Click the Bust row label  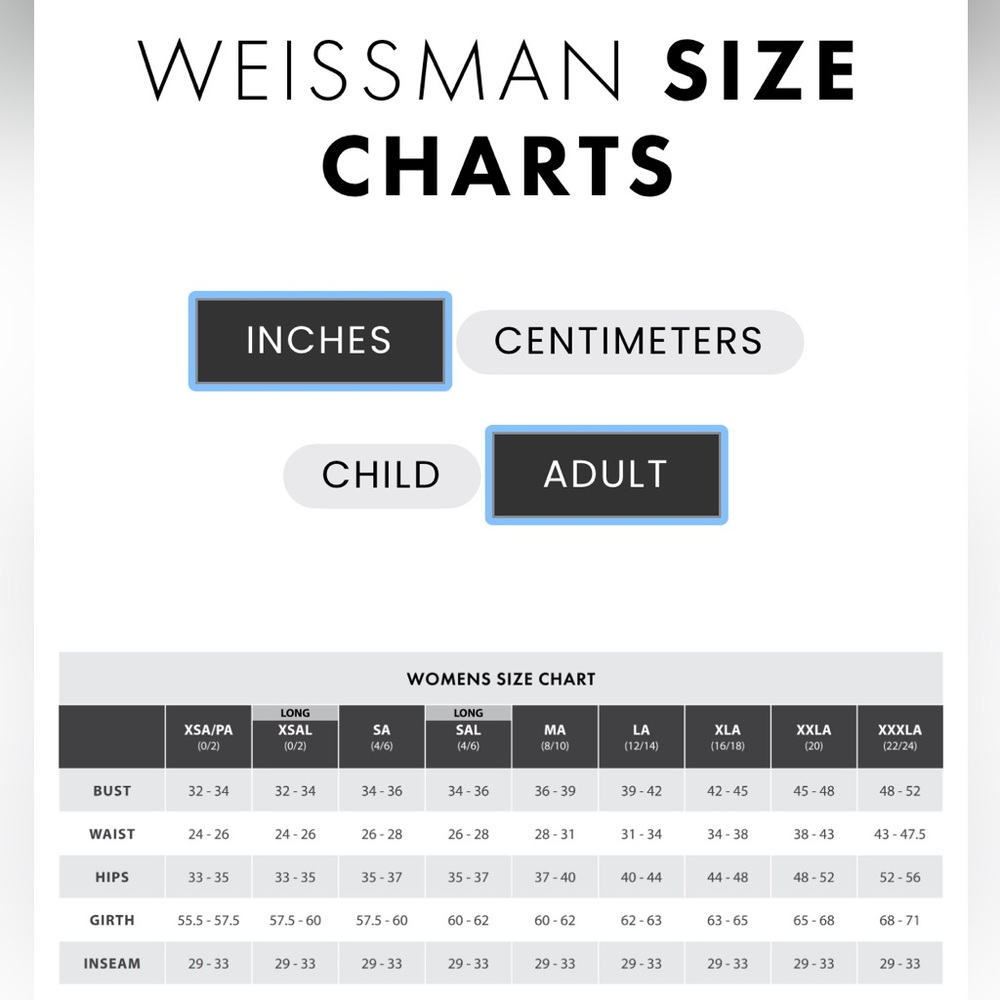pos(112,791)
